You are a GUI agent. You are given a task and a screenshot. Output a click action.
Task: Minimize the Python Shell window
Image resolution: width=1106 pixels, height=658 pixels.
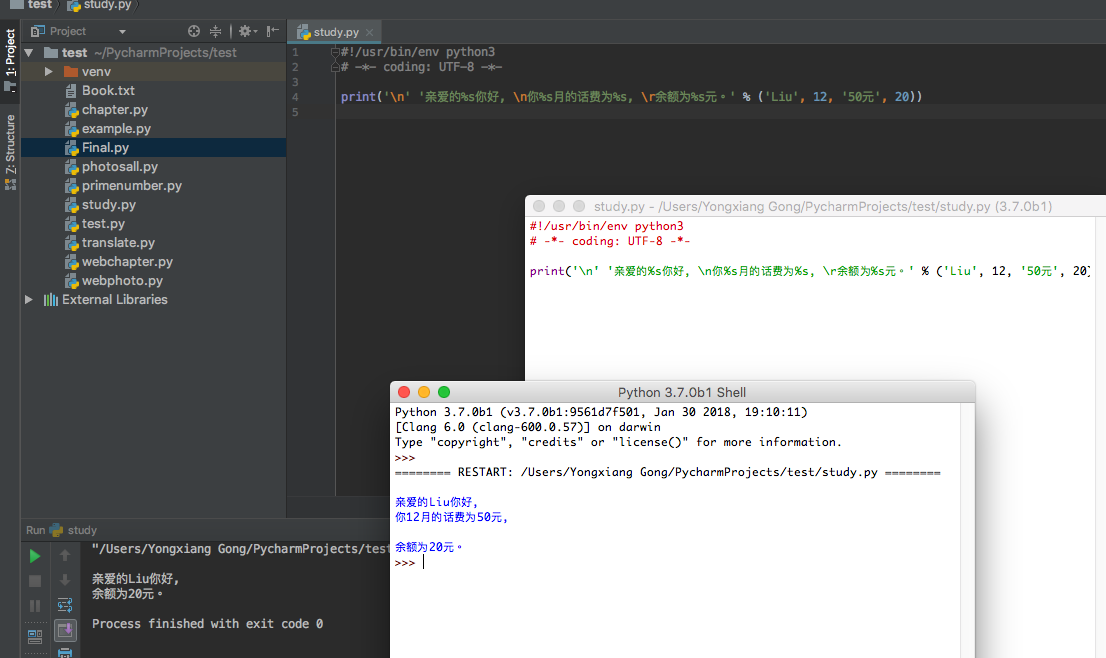click(x=424, y=392)
